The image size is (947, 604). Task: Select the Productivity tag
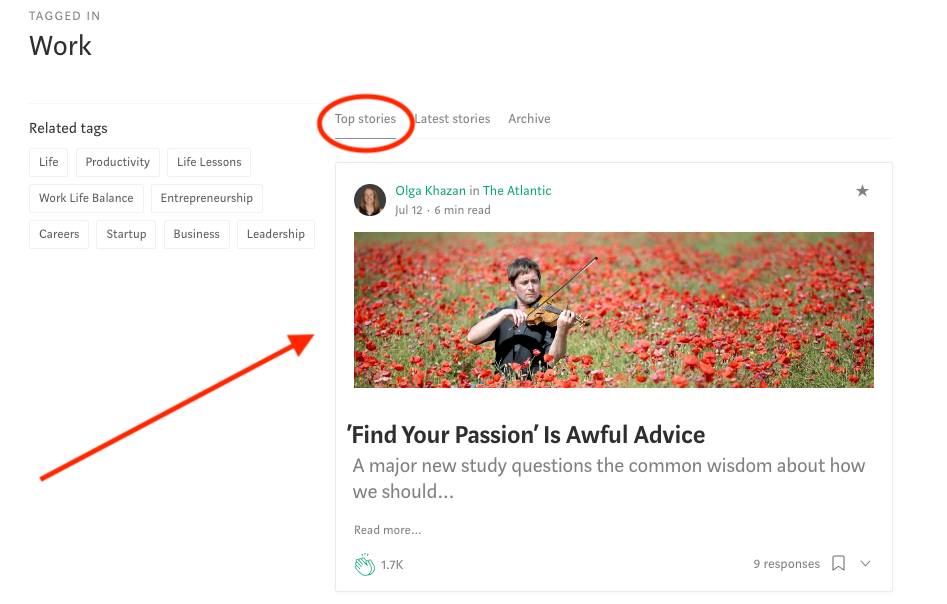[x=118, y=162]
